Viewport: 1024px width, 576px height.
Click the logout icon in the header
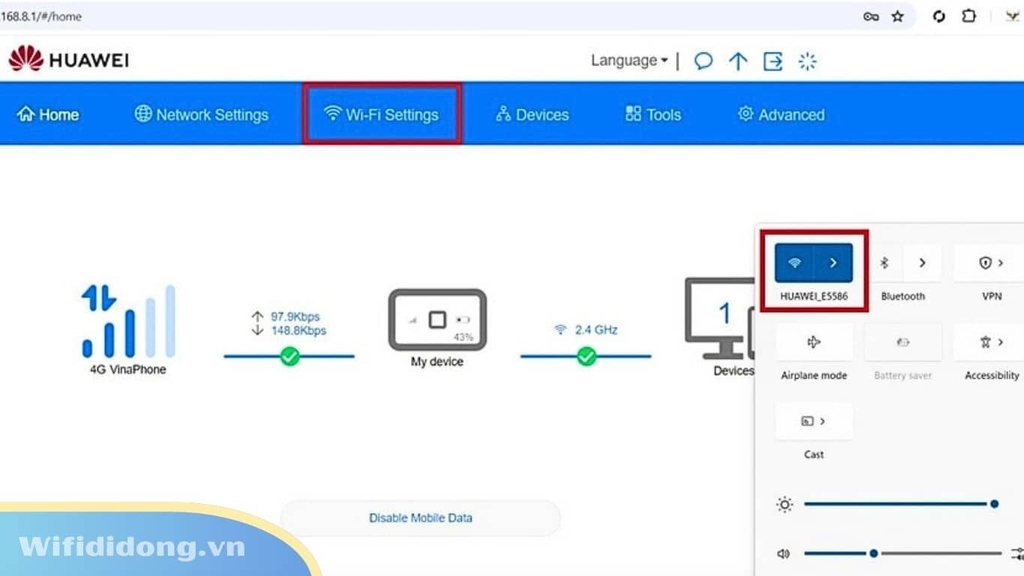772,61
